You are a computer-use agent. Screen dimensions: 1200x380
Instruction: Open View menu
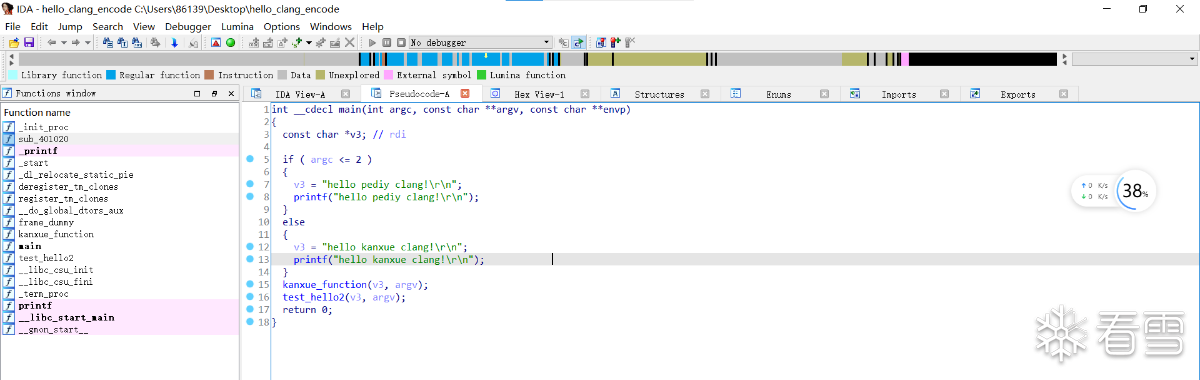(144, 26)
